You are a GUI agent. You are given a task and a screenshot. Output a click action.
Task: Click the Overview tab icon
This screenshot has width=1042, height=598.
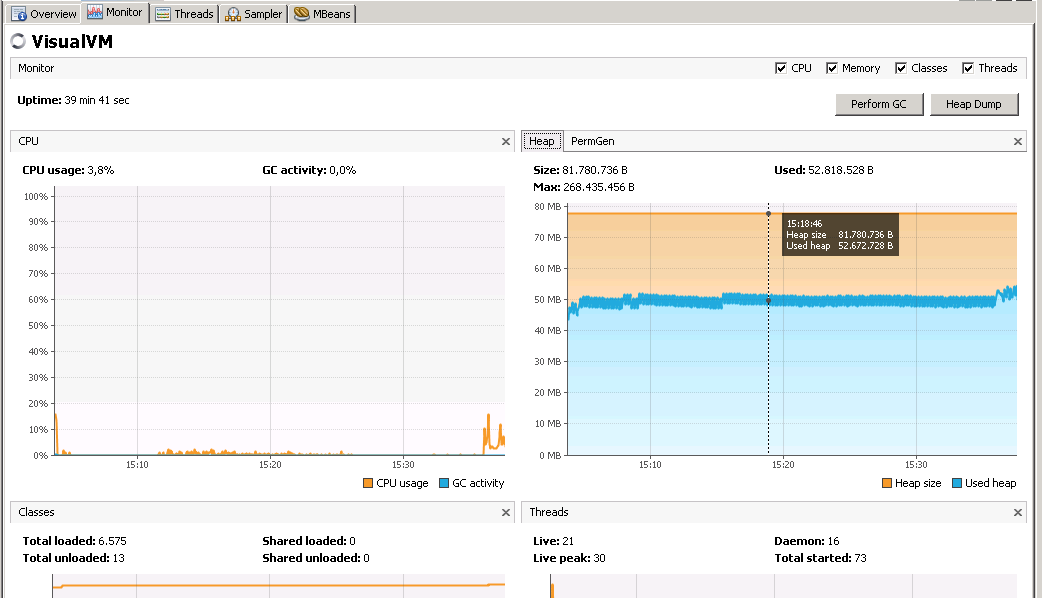pyautogui.click(x=19, y=14)
